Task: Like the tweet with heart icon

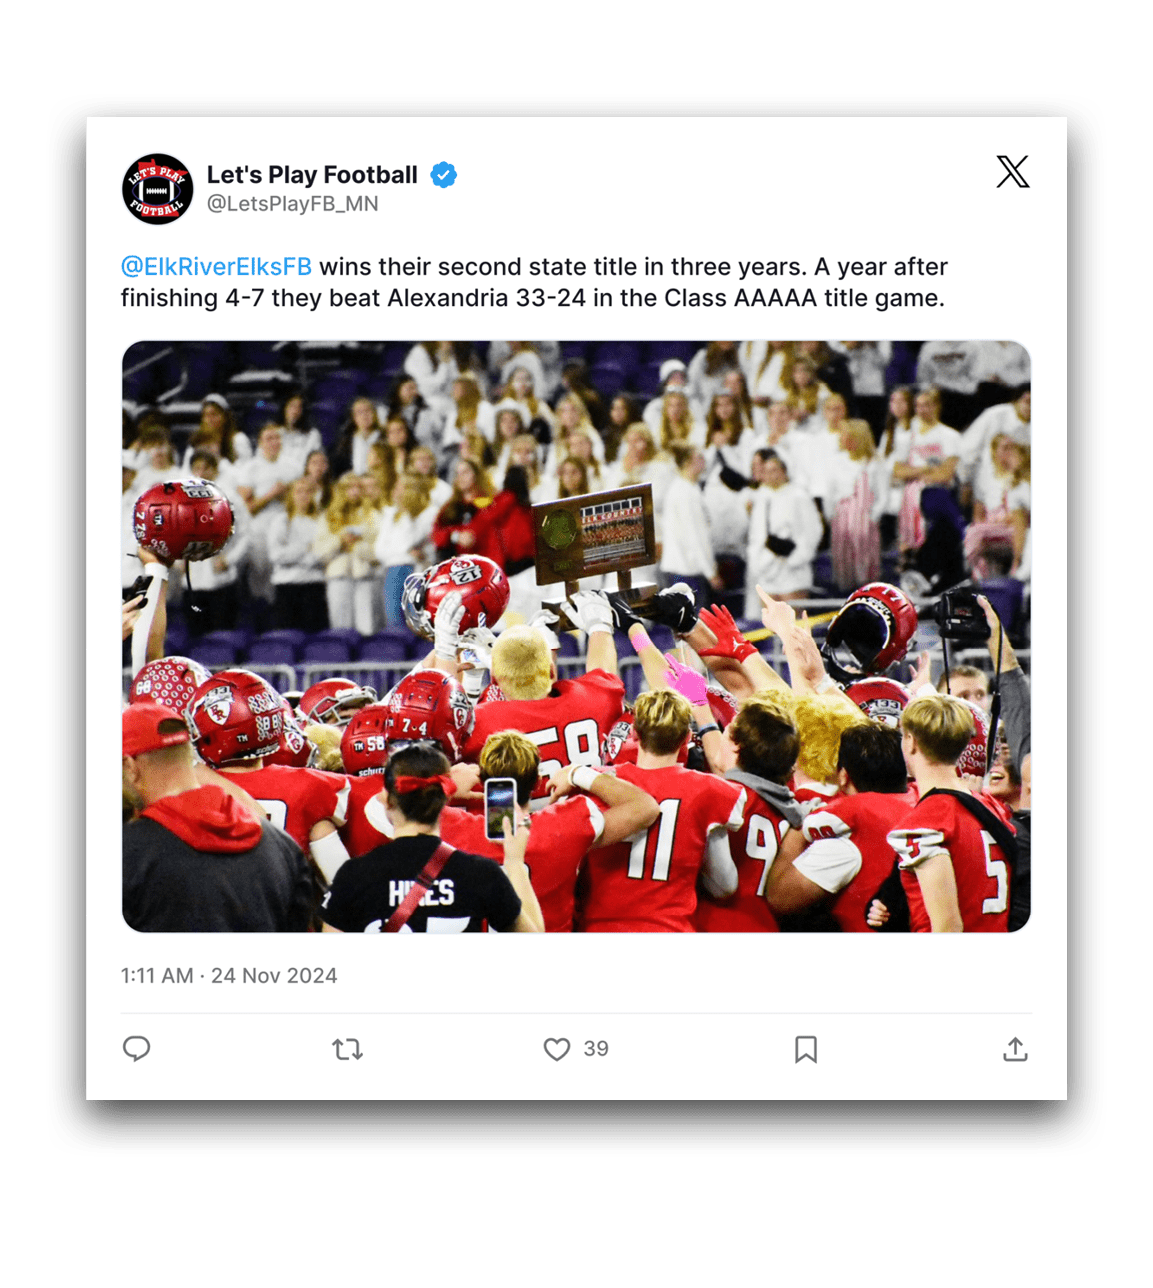Action: point(557,1049)
